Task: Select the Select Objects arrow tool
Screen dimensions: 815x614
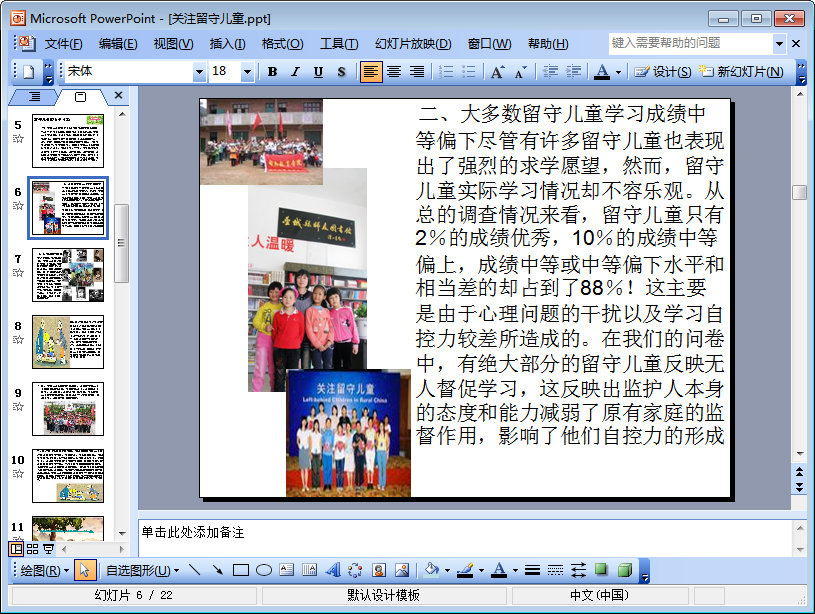Action: coord(84,570)
